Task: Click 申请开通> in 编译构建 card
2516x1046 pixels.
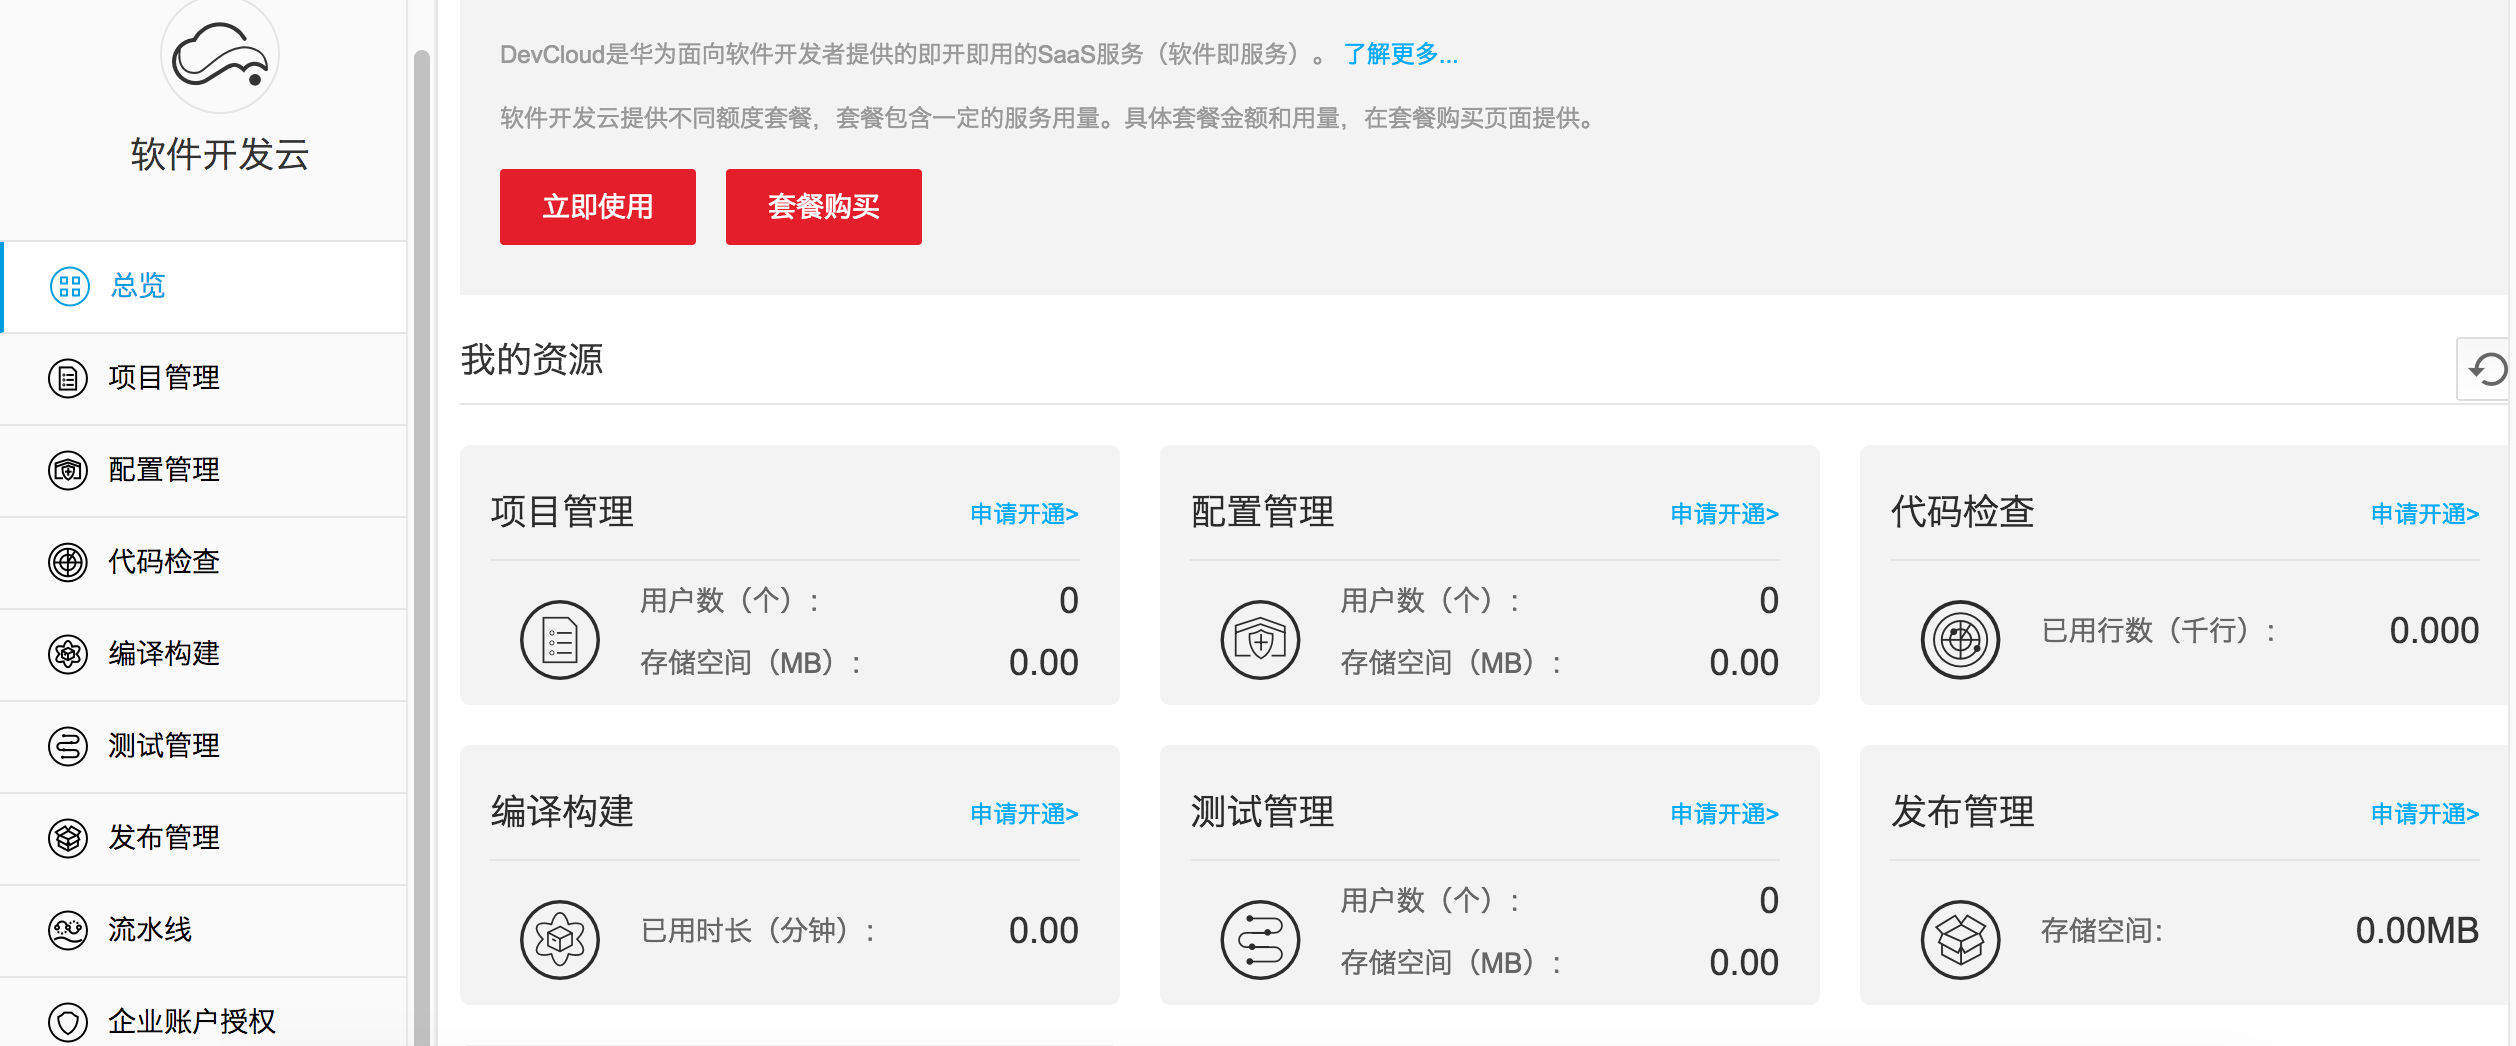Action: pos(1025,814)
